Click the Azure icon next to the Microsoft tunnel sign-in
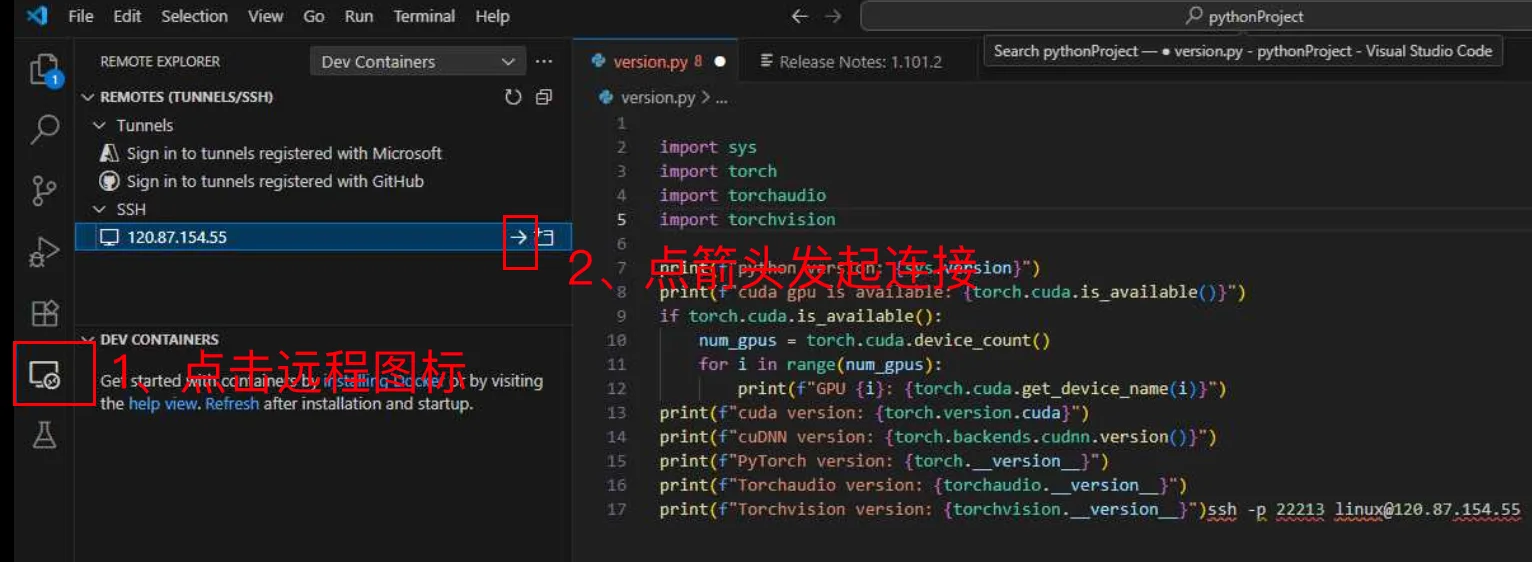1532x562 pixels. click(x=110, y=153)
